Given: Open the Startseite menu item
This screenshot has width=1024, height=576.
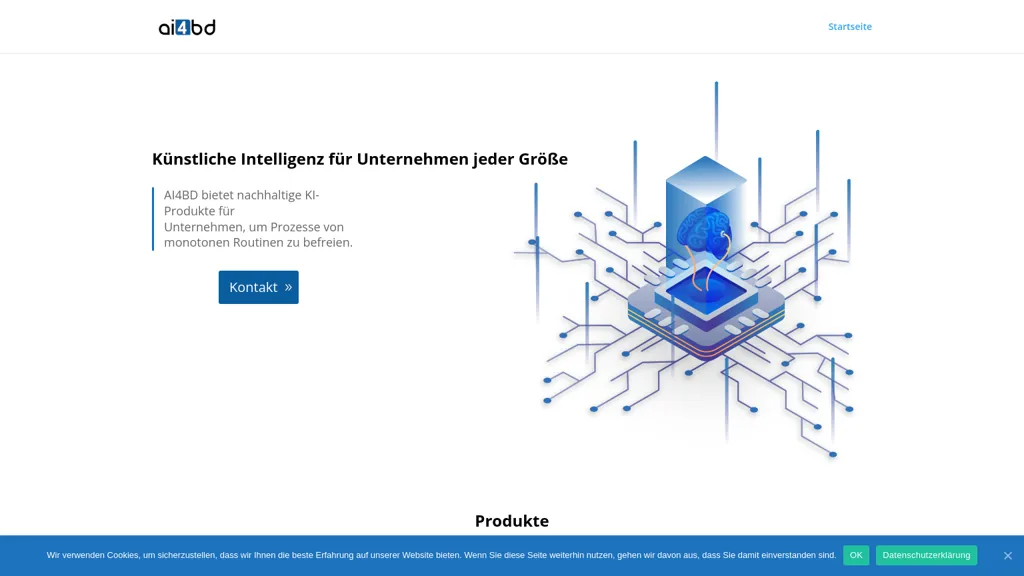Looking at the screenshot, I should [x=850, y=27].
